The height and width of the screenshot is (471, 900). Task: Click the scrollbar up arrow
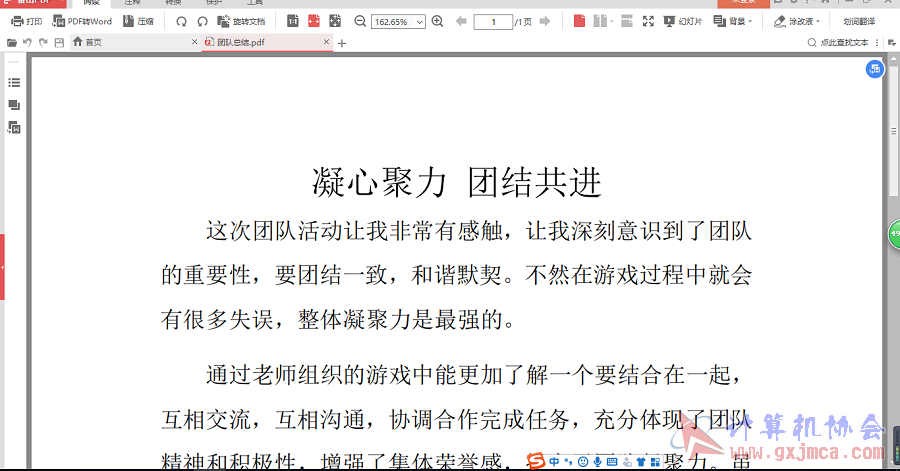[x=894, y=59]
